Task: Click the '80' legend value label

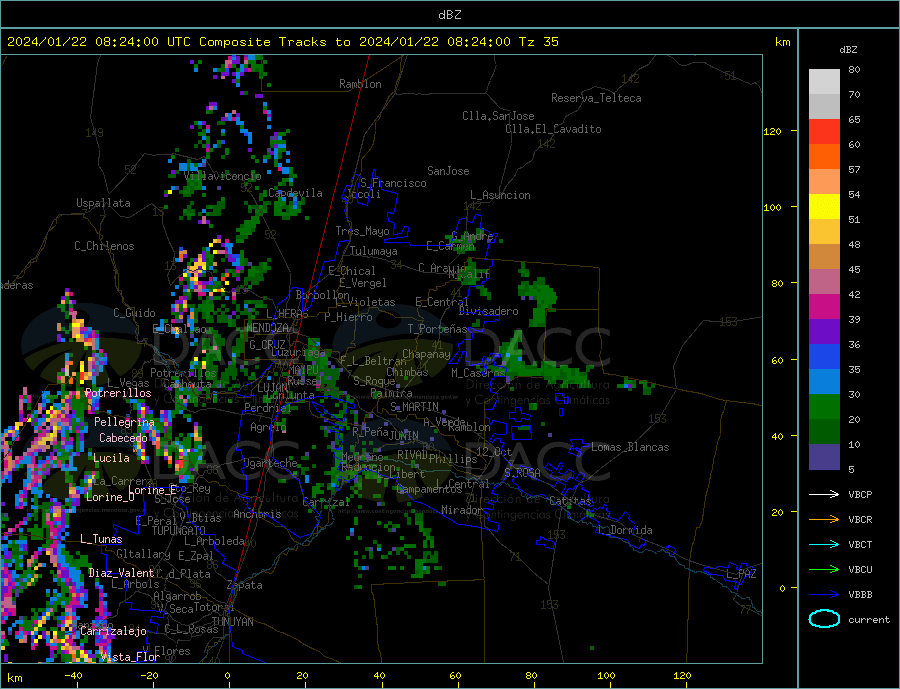Action: [x=854, y=70]
